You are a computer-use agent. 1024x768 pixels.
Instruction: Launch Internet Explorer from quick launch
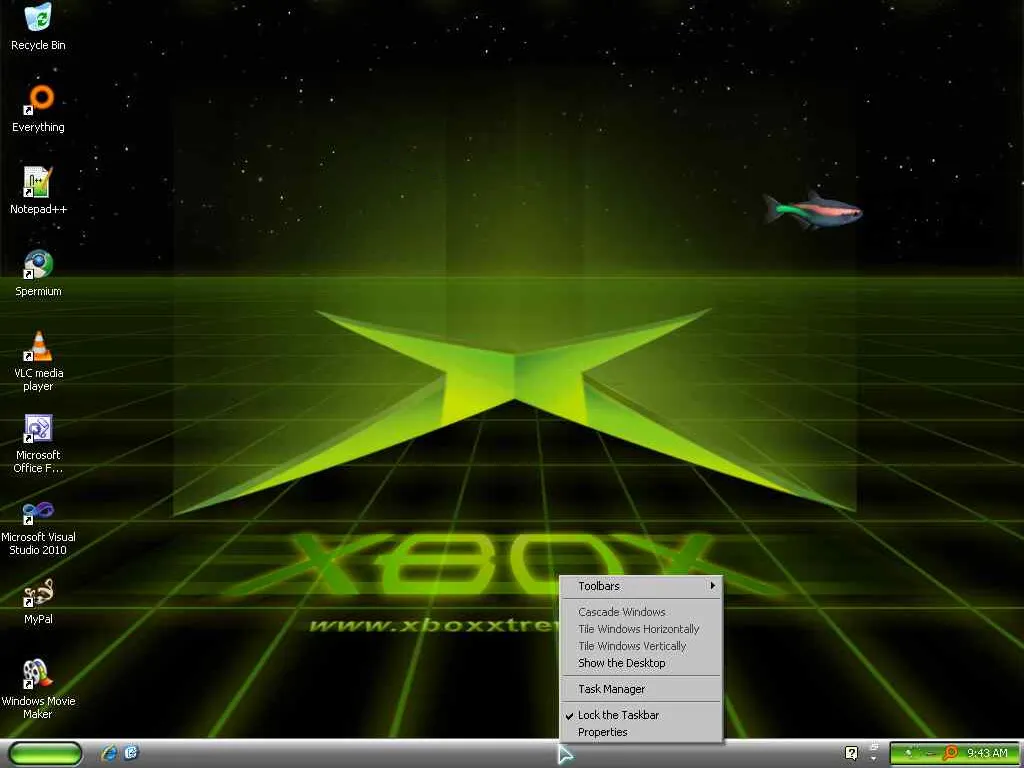point(109,753)
